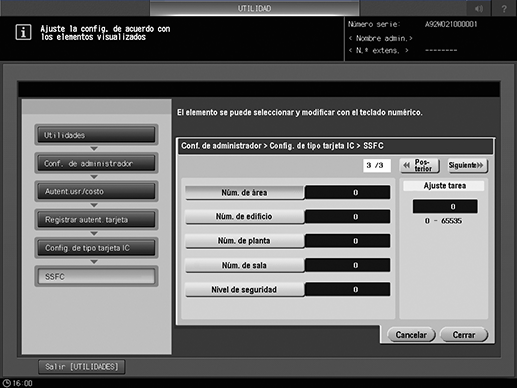Click the breadcrumb path ending in SSFC
Viewport: 517px width, 388px height.
[282, 146]
